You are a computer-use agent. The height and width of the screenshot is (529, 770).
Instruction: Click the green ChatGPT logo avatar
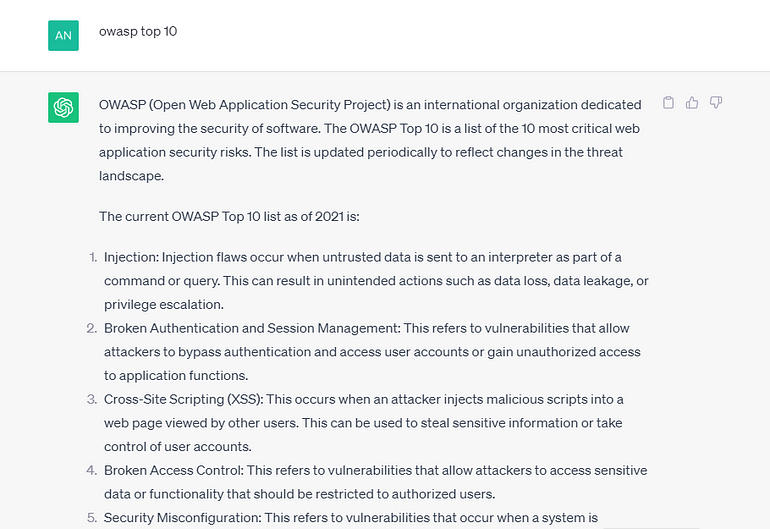point(63,108)
